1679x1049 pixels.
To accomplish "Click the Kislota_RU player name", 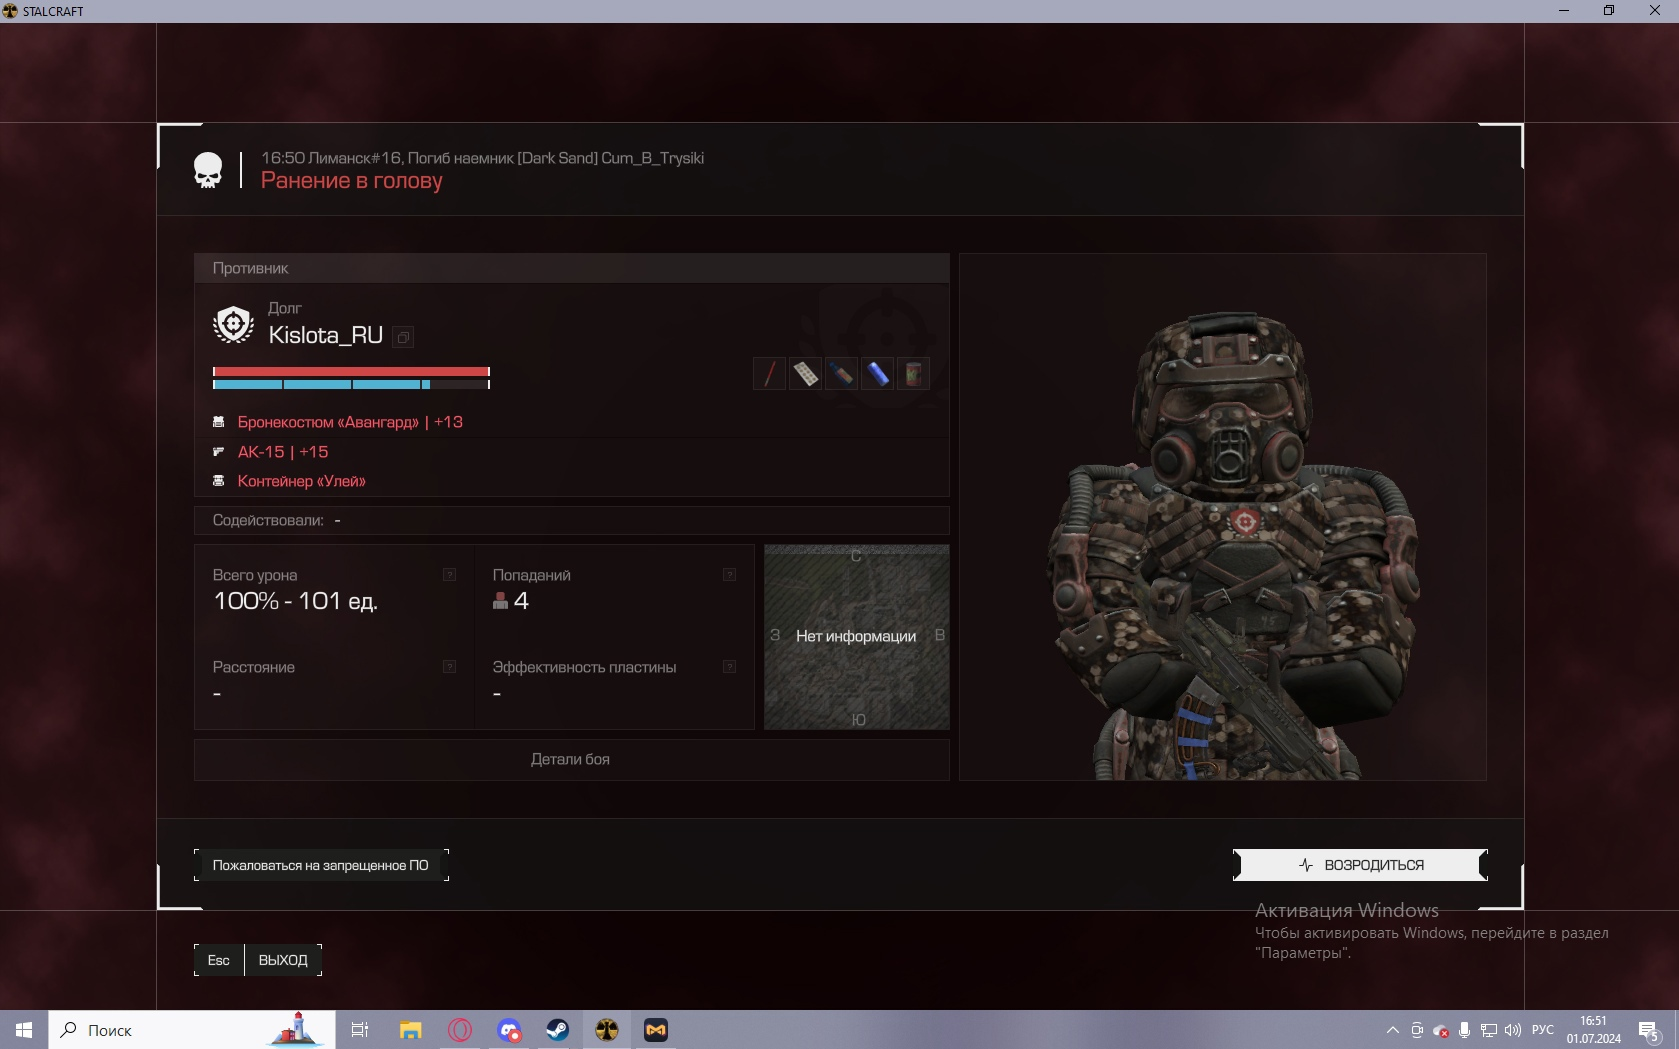I will pos(326,335).
